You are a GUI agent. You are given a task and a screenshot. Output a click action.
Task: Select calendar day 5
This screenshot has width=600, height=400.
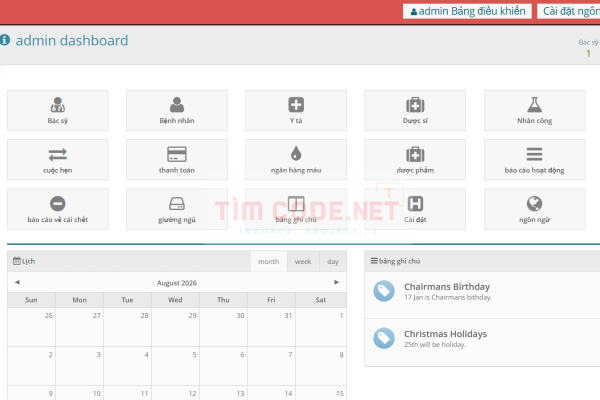point(175,366)
